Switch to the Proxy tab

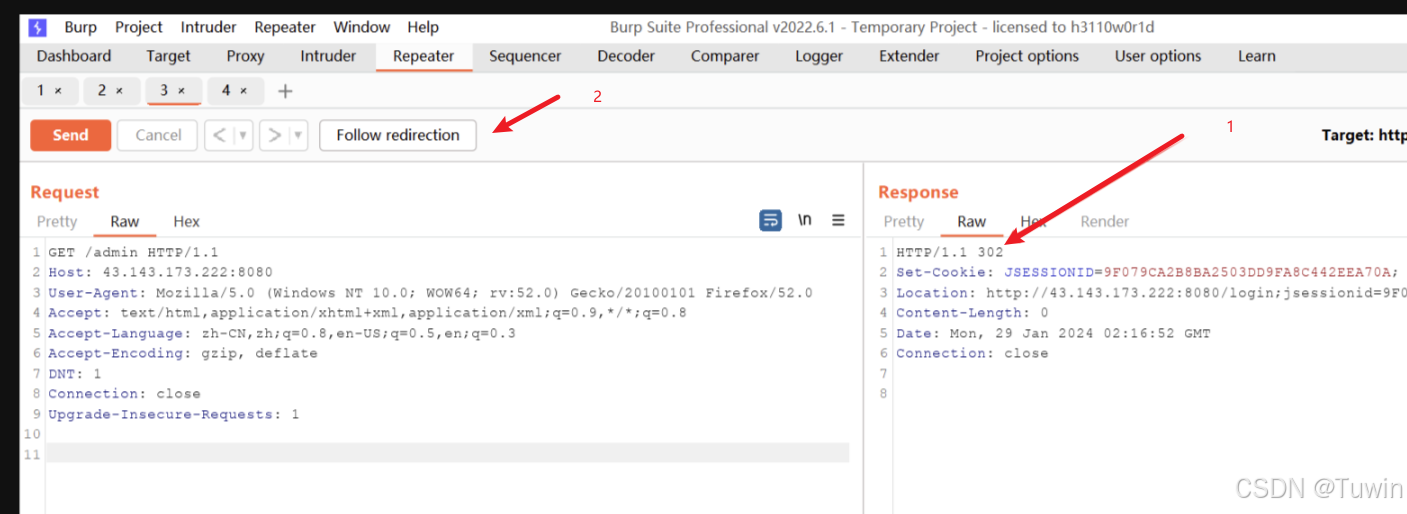245,56
